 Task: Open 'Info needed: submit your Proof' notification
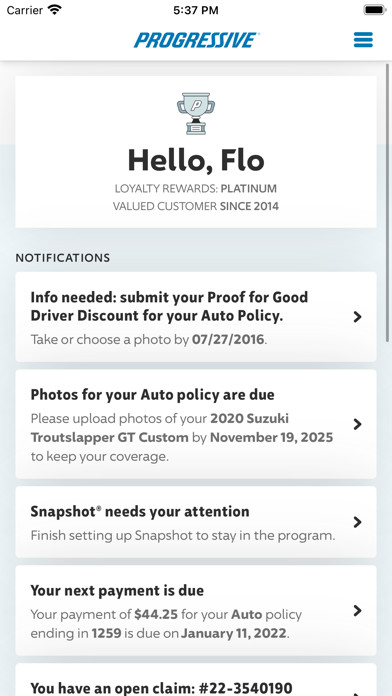click(196, 317)
